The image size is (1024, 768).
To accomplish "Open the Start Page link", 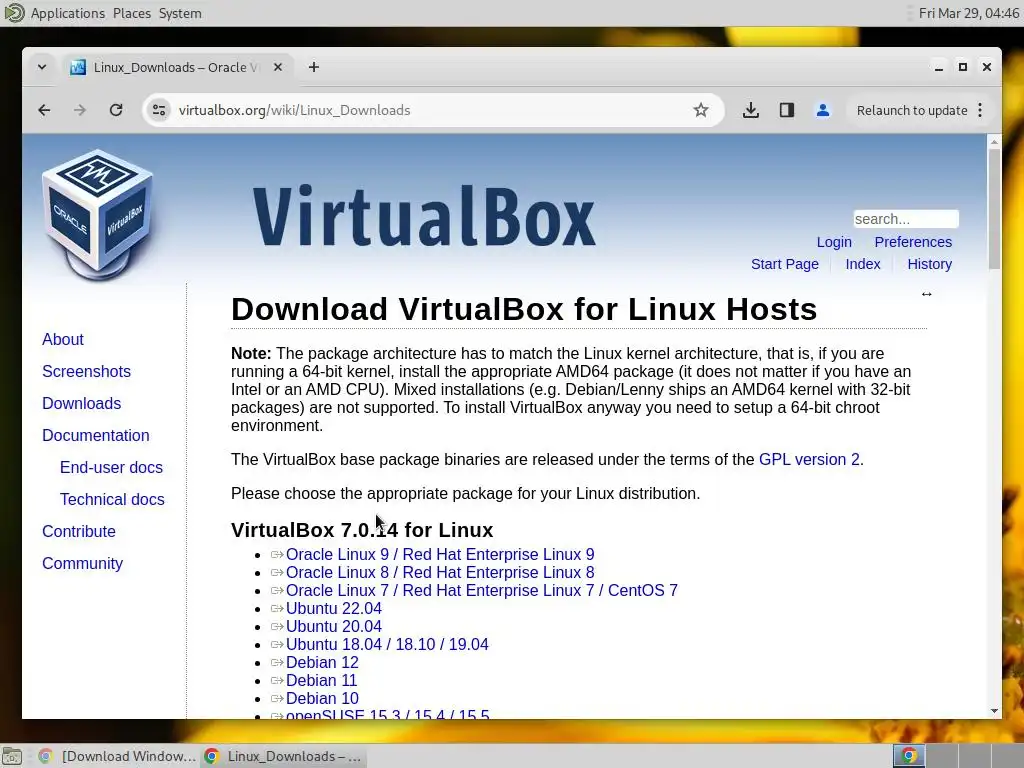I will click(784, 264).
